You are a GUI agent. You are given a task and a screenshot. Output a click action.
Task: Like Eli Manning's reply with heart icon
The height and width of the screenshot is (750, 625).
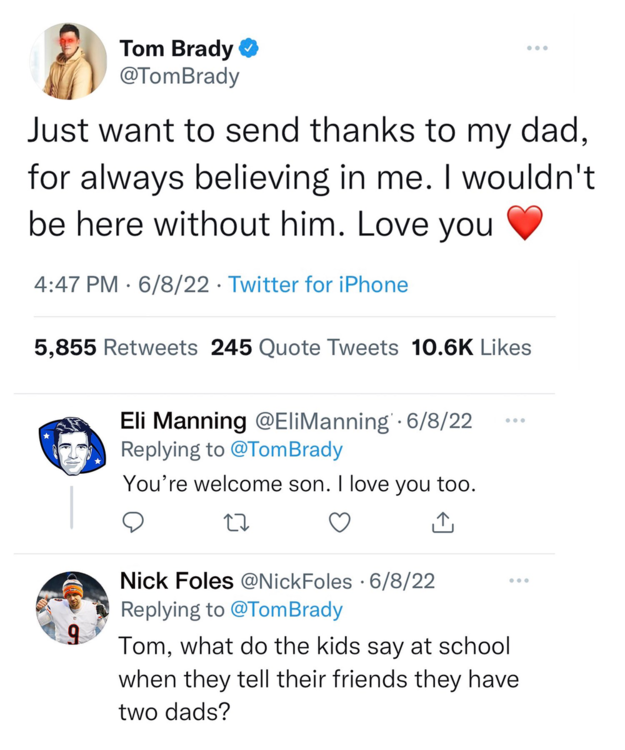(x=341, y=521)
